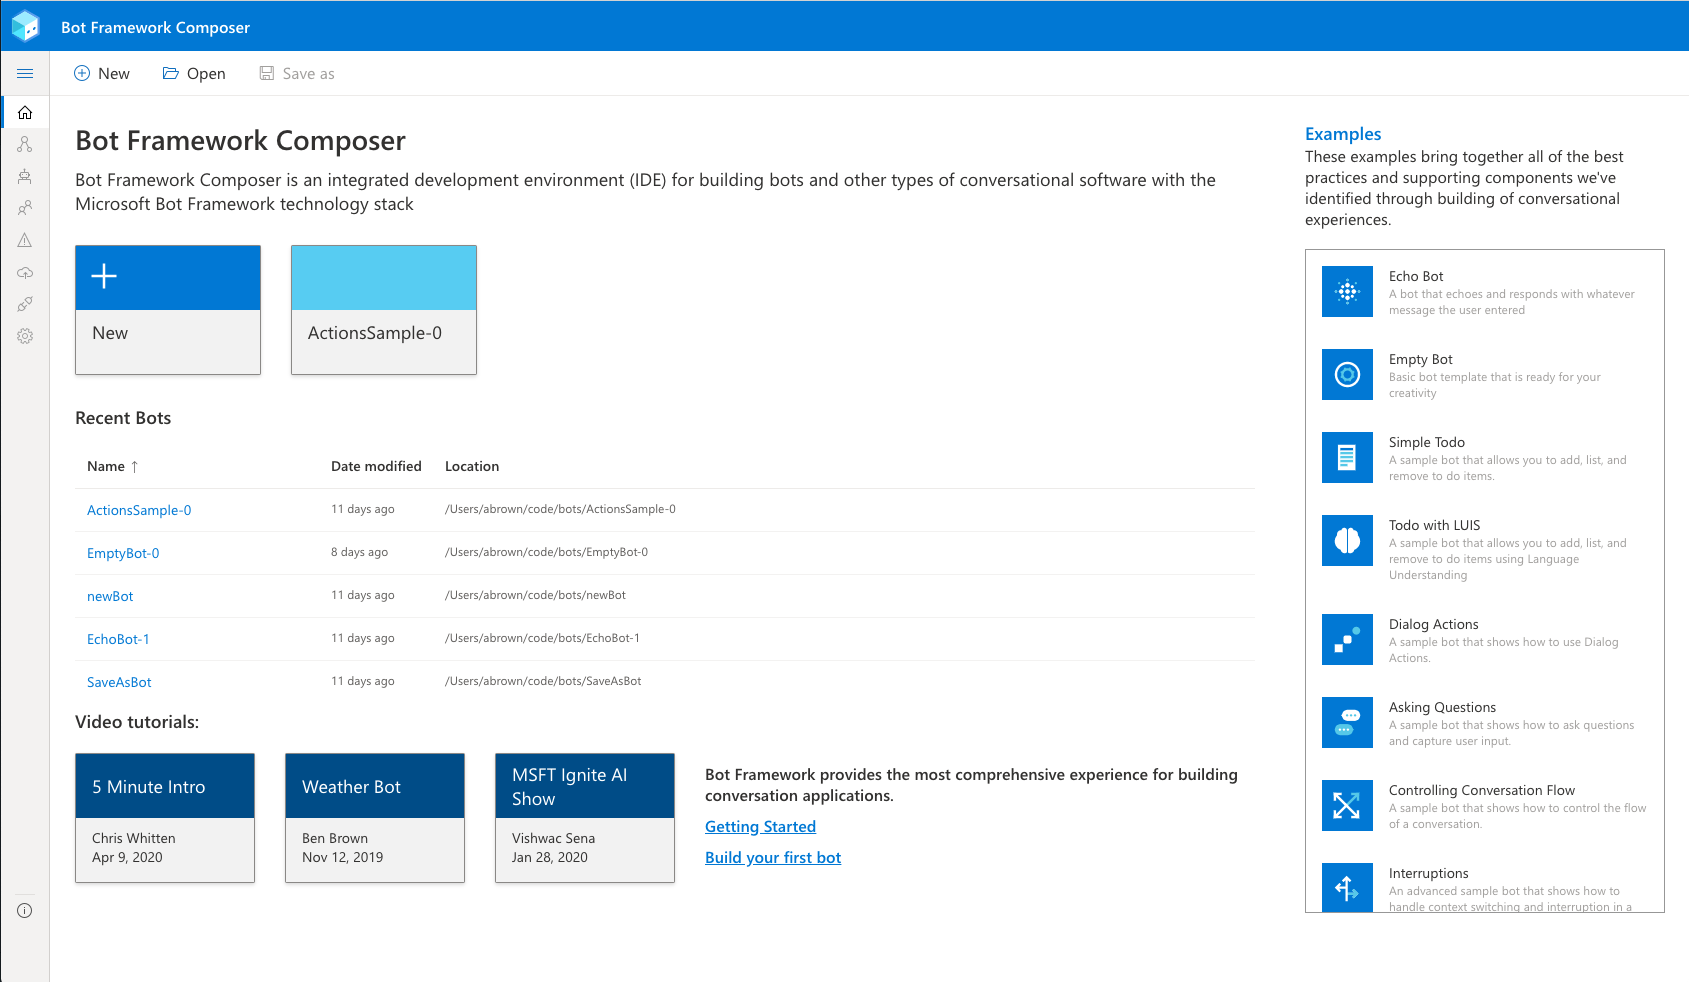Follow the Build your first bot link

coord(773,857)
